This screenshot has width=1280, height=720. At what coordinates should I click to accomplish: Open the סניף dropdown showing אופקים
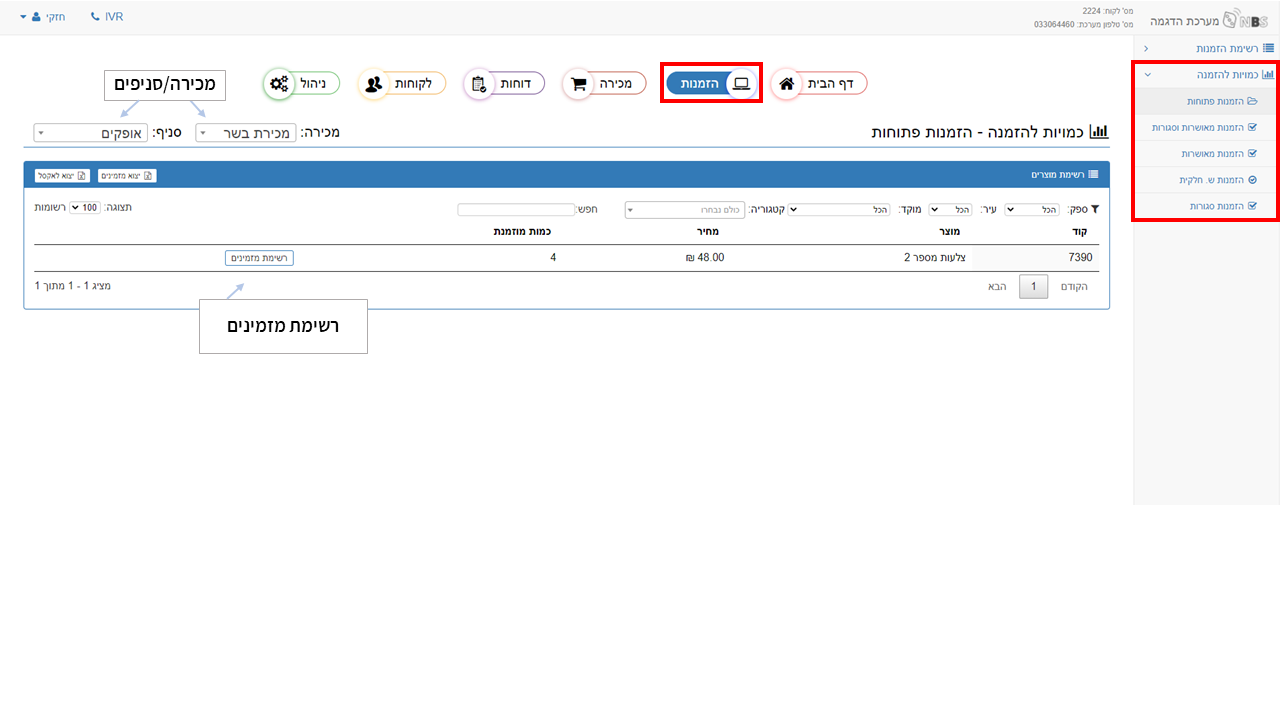(x=90, y=133)
